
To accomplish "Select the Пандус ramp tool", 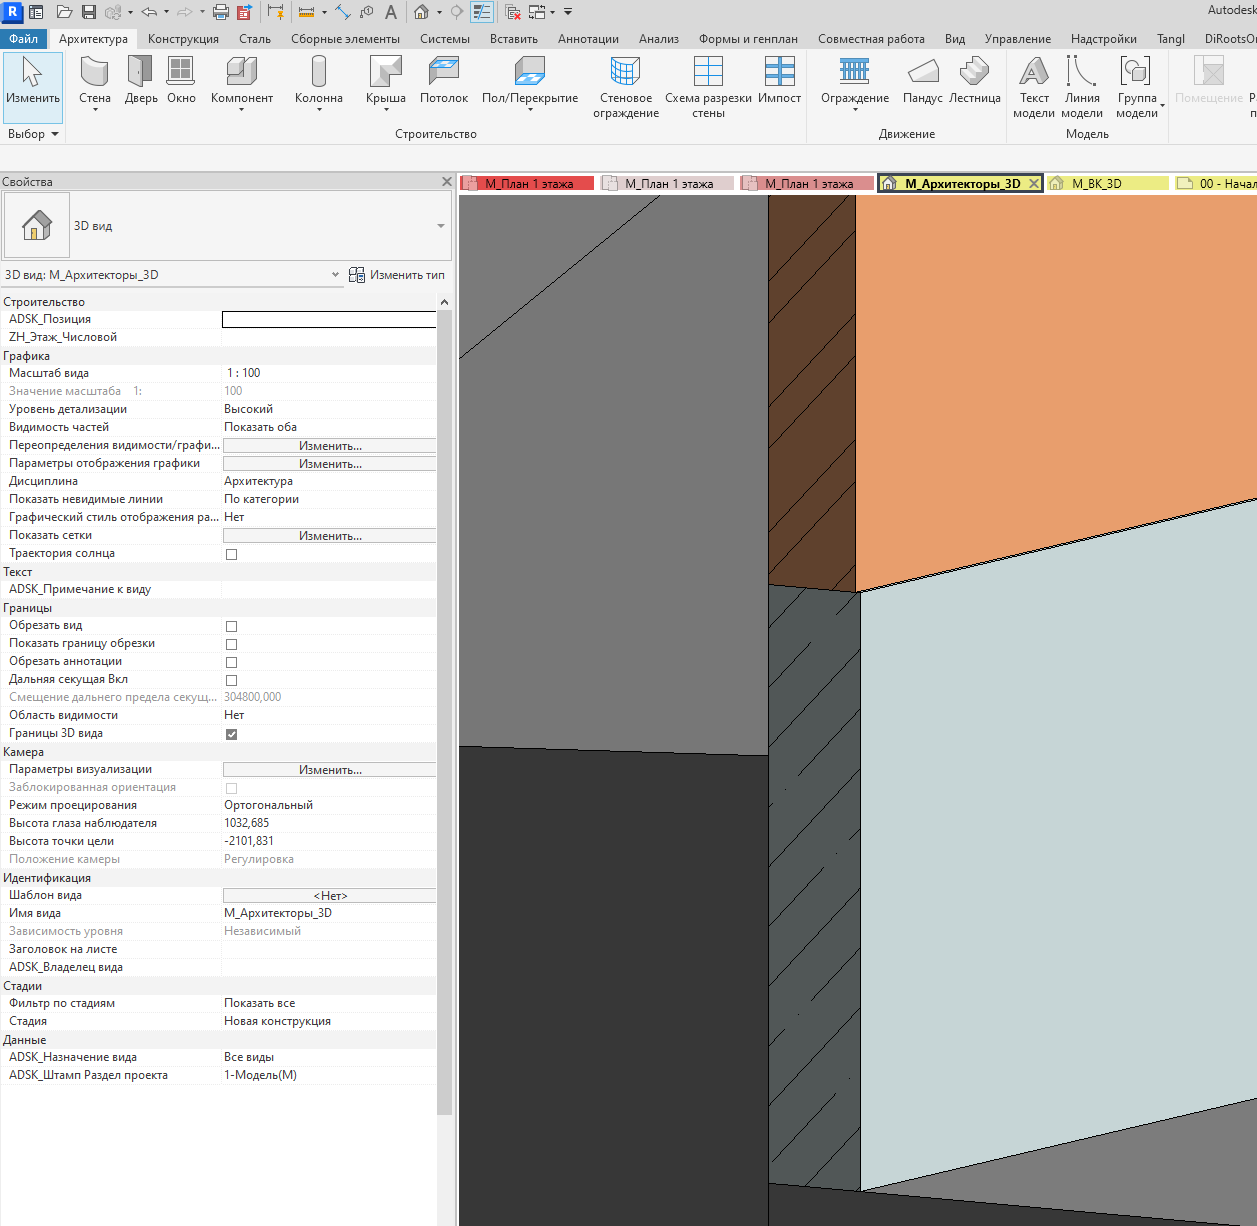I will pyautogui.click(x=922, y=80).
